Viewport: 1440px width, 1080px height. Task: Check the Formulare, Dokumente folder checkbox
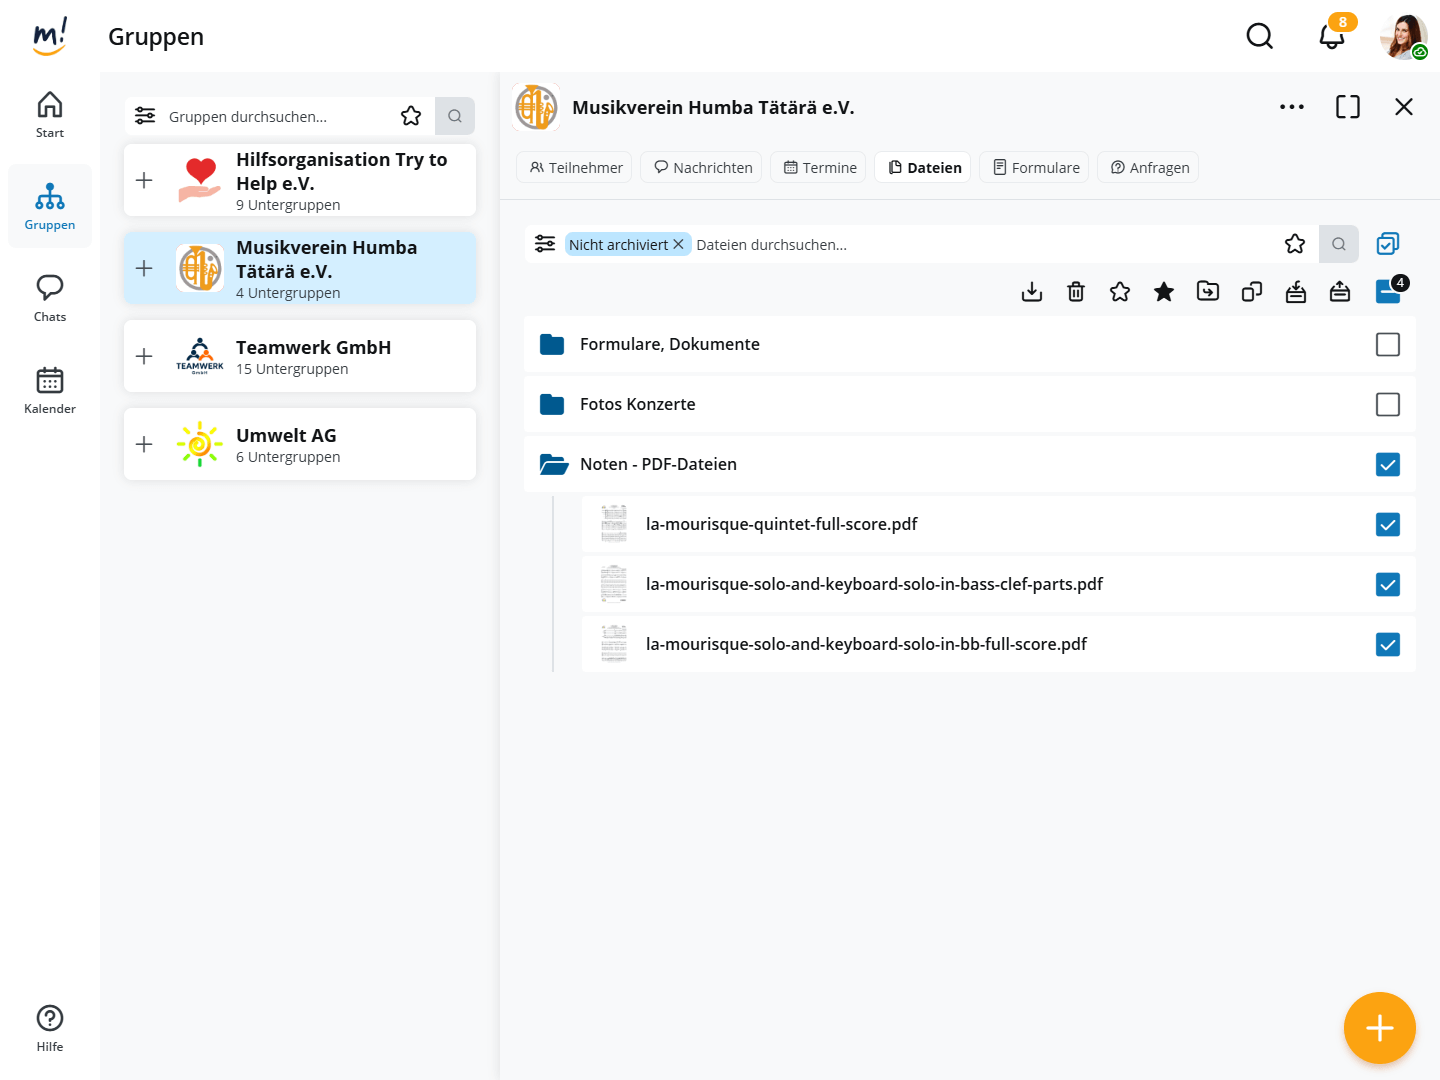1388,345
